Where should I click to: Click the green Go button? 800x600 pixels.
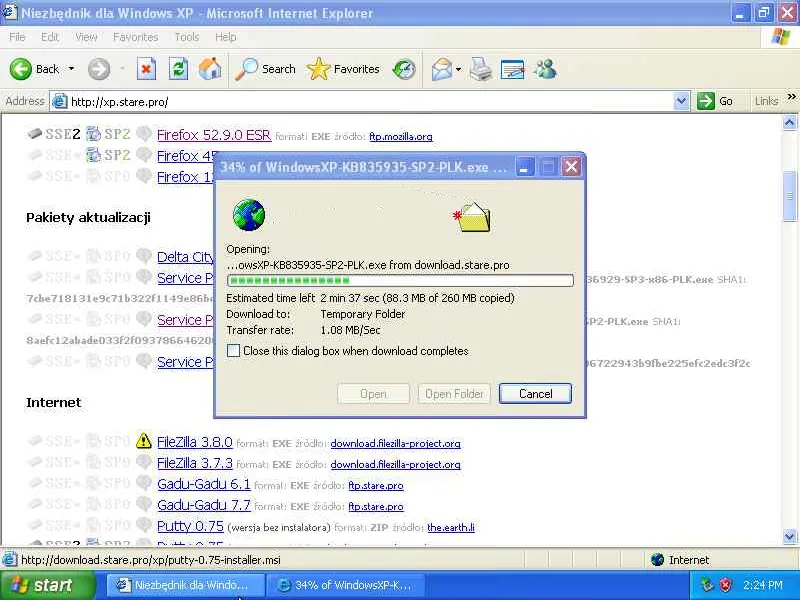[715, 101]
